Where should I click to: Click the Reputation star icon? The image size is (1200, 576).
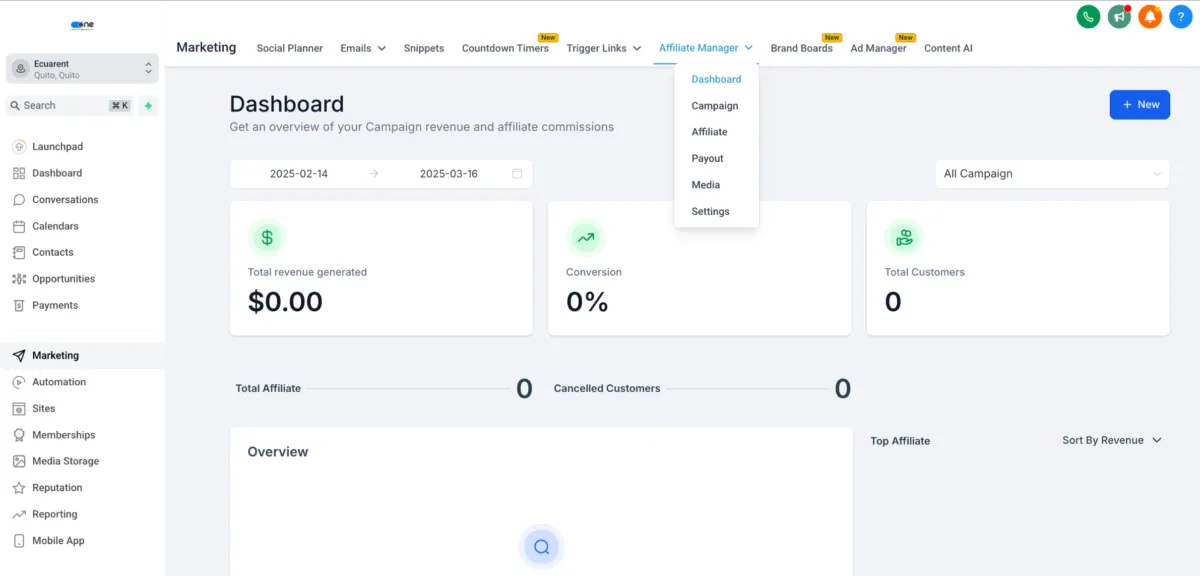(x=19, y=488)
